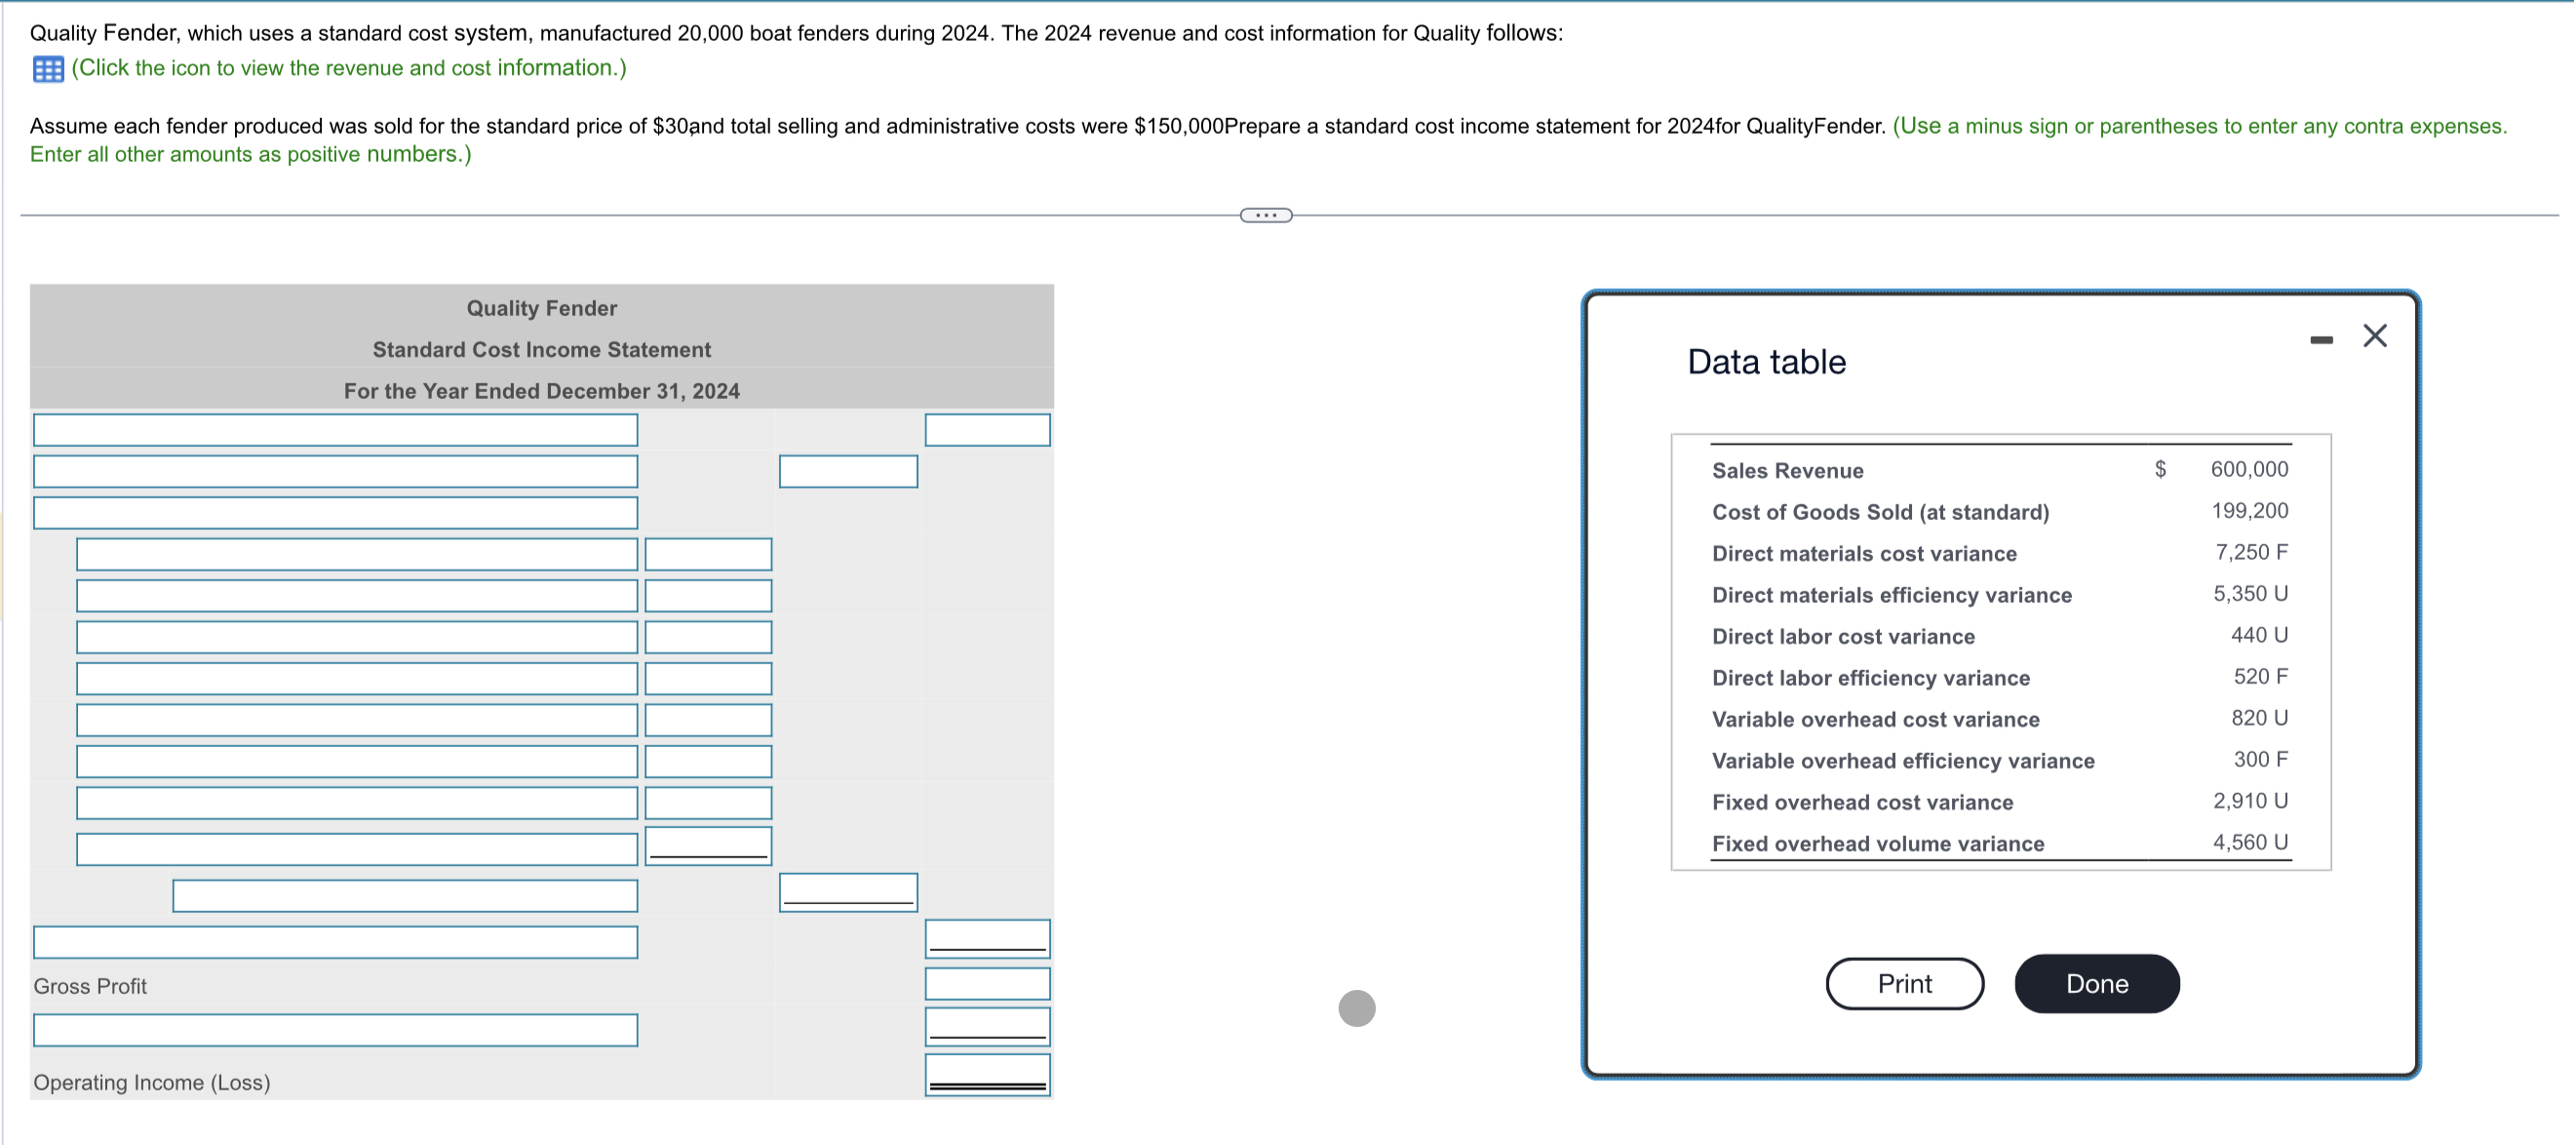Select the second row label field

tap(335, 471)
